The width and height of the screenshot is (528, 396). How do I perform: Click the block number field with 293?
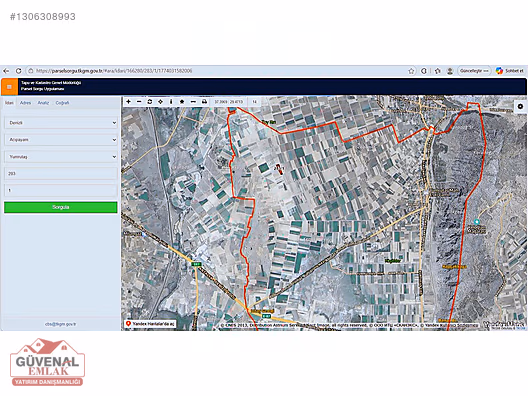(x=61, y=173)
